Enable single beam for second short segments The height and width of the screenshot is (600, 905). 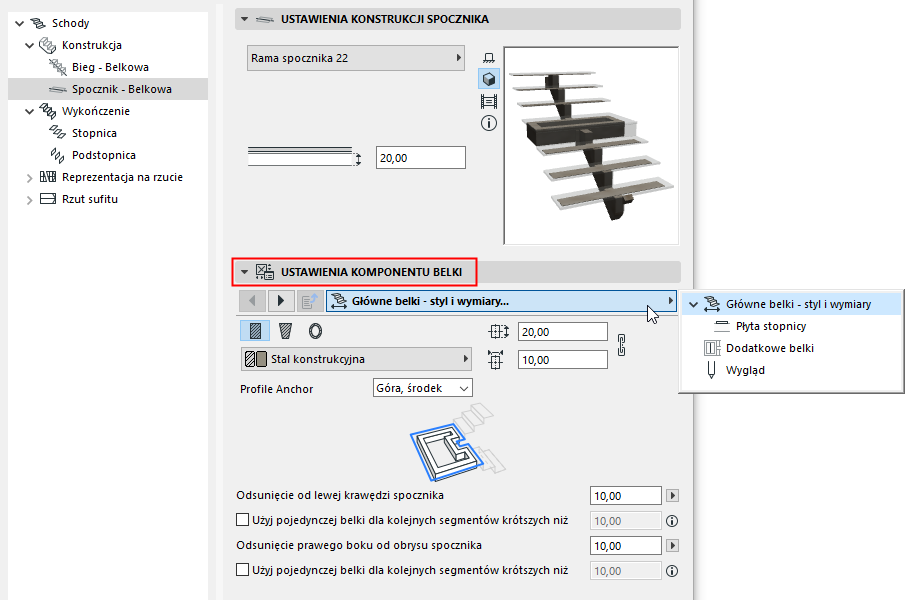click(x=242, y=570)
